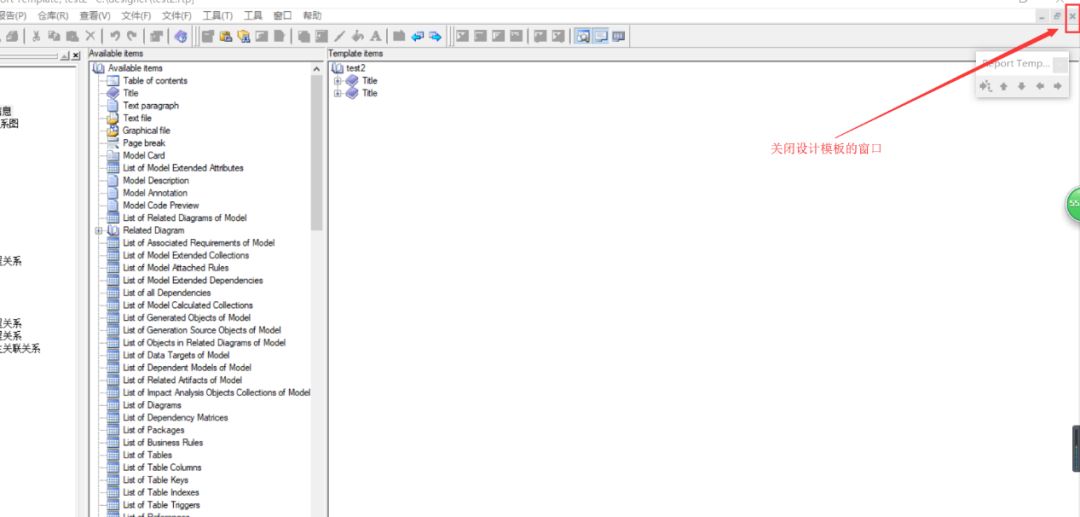This screenshot has height=517, width=1080.
Task: Select List of Data Targets of Model
Action: [176, 355]
